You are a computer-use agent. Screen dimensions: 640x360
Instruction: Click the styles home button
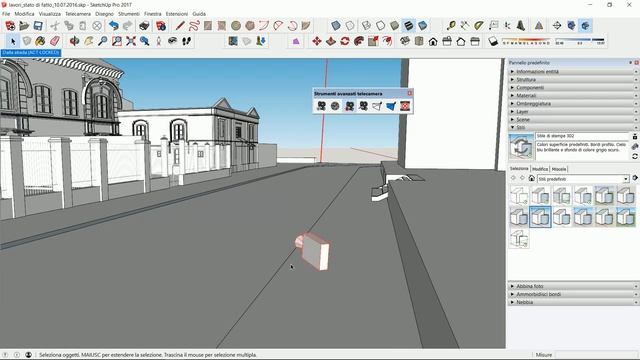531,178
